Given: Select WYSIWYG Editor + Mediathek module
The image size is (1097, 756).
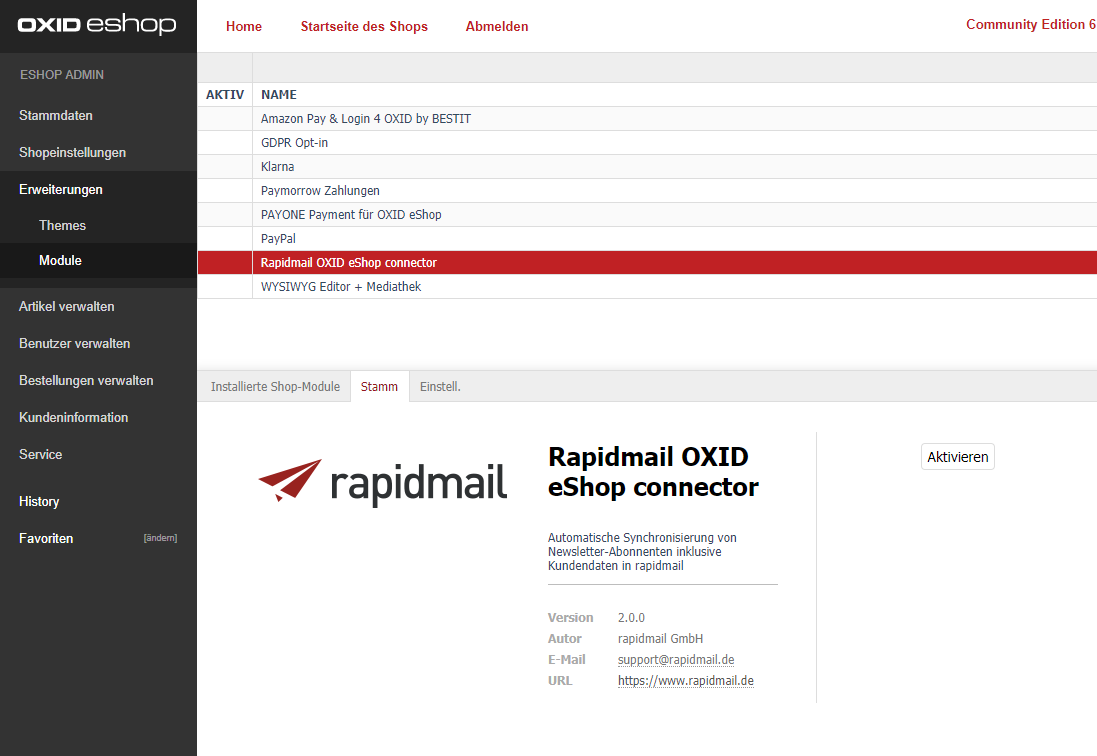Looking at the screenshot, I should 647,287.
